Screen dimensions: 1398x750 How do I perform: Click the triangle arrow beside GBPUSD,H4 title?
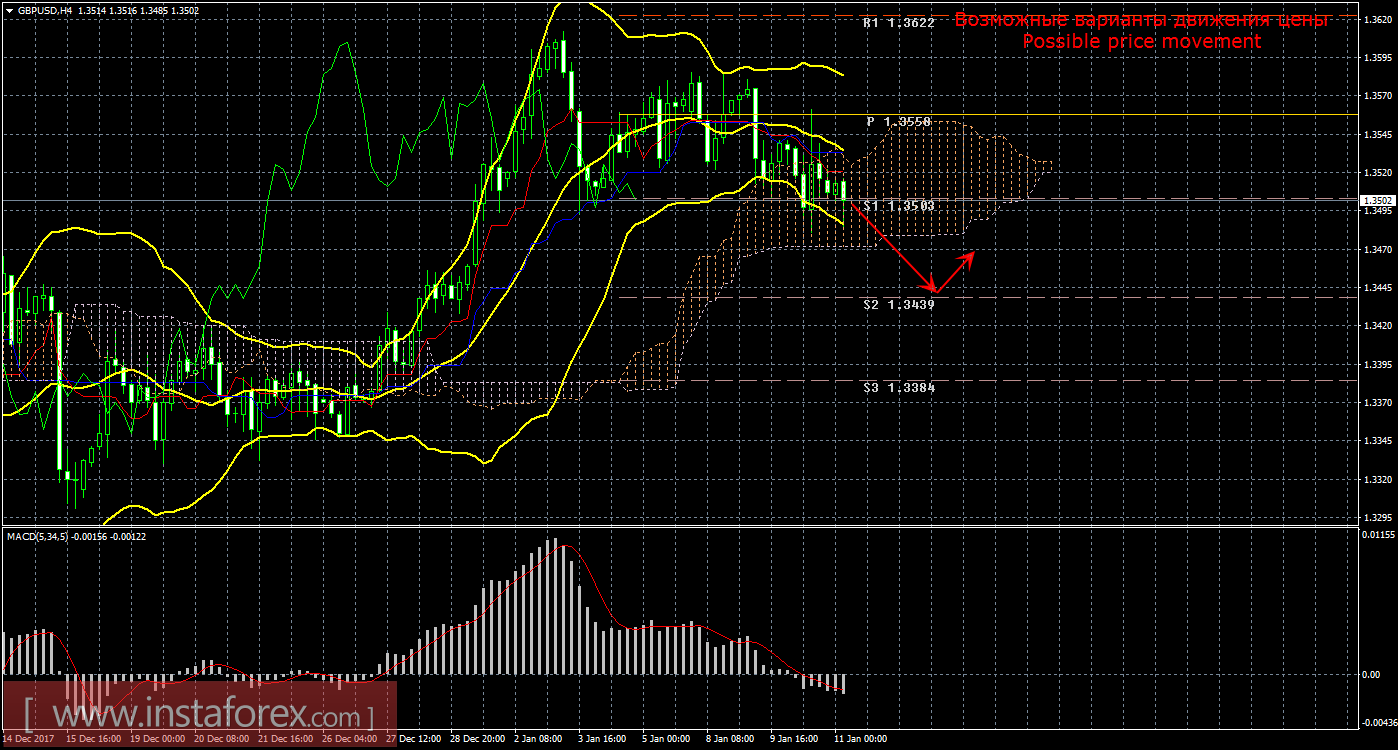click(x=9, y=11)
